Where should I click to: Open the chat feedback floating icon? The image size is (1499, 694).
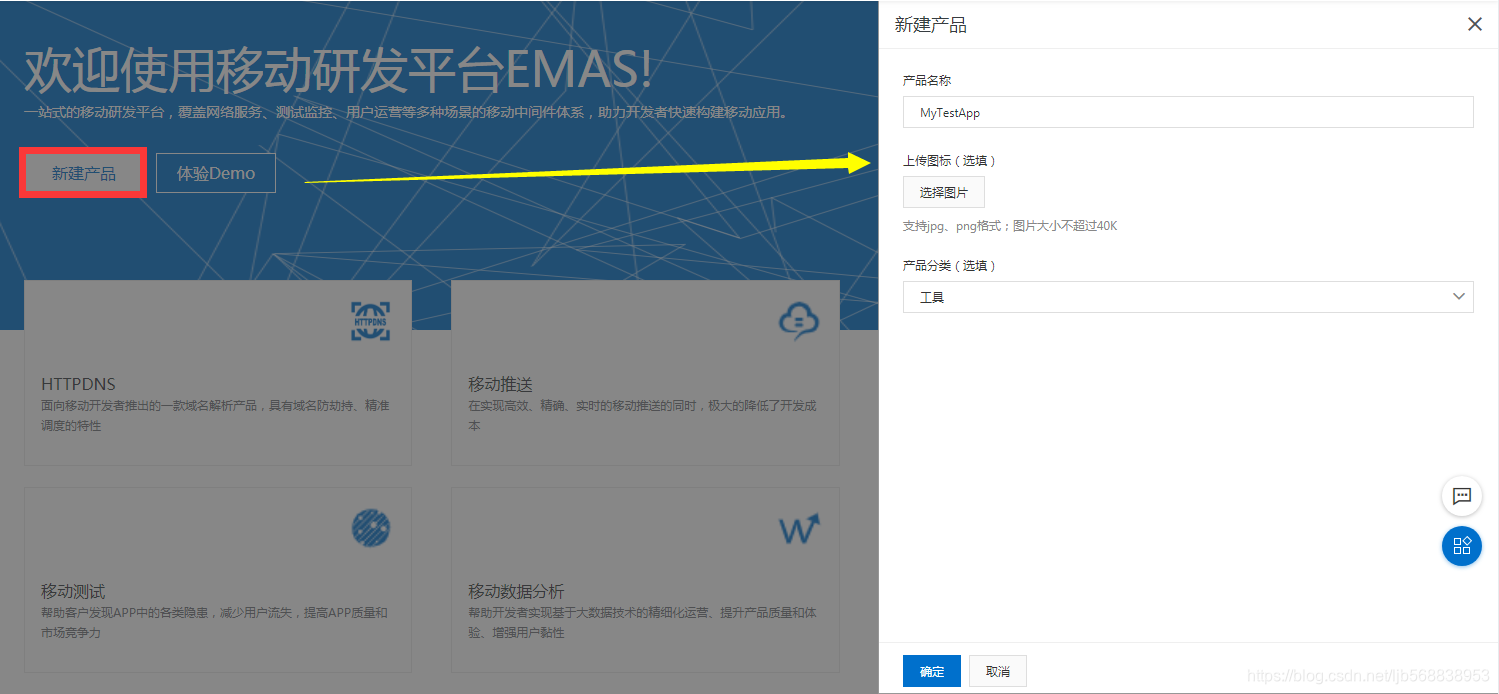[1462, 495]
